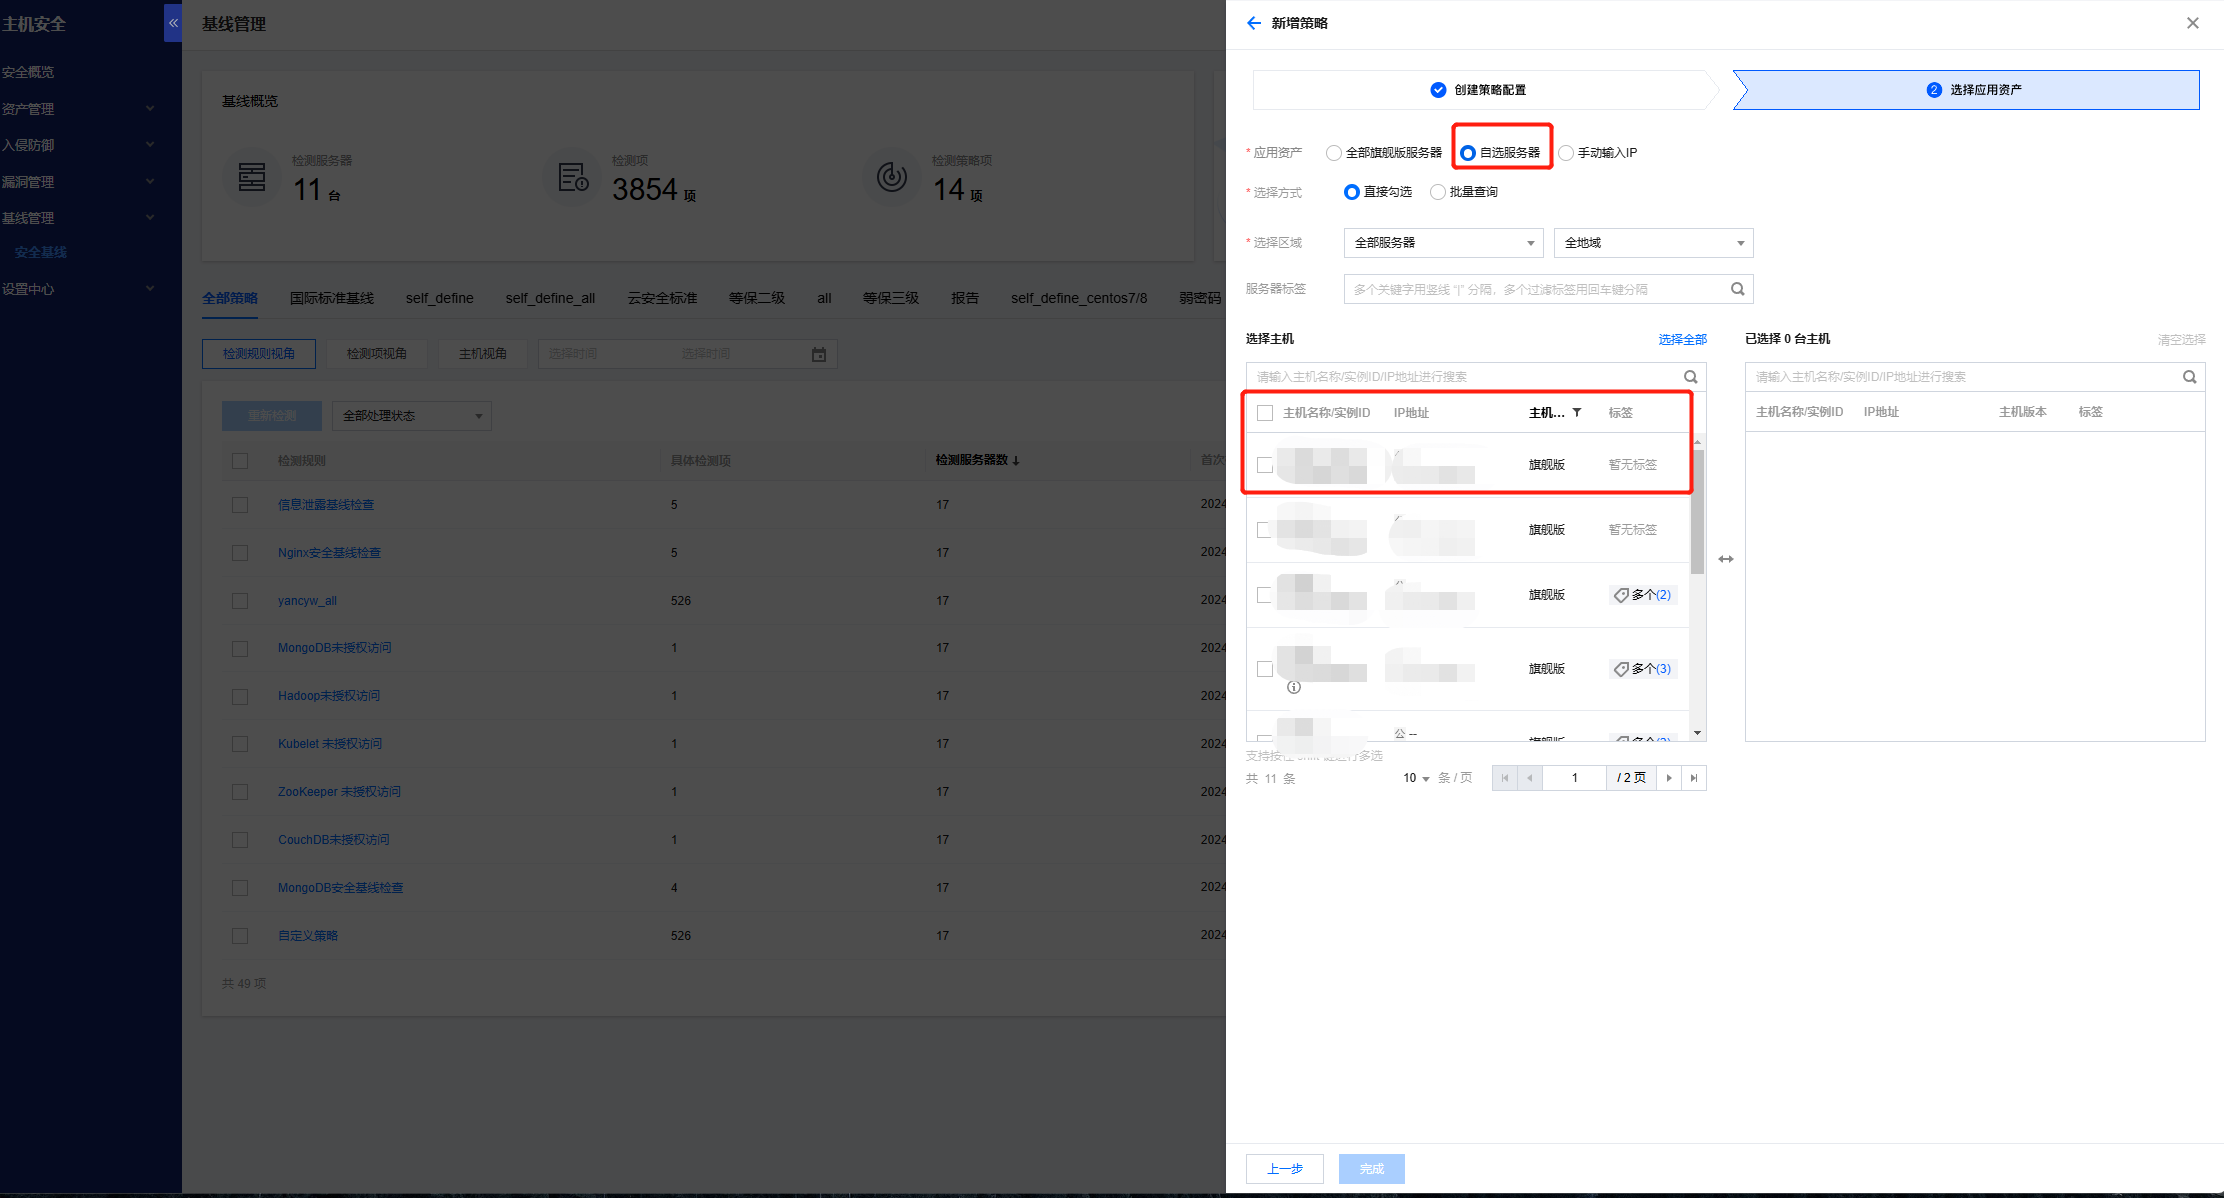Image resolution: width=2224 pixels, height=1198 pixels.
Task: Select the 全部旗舰版服务器 radio option
Action: 1334,153
